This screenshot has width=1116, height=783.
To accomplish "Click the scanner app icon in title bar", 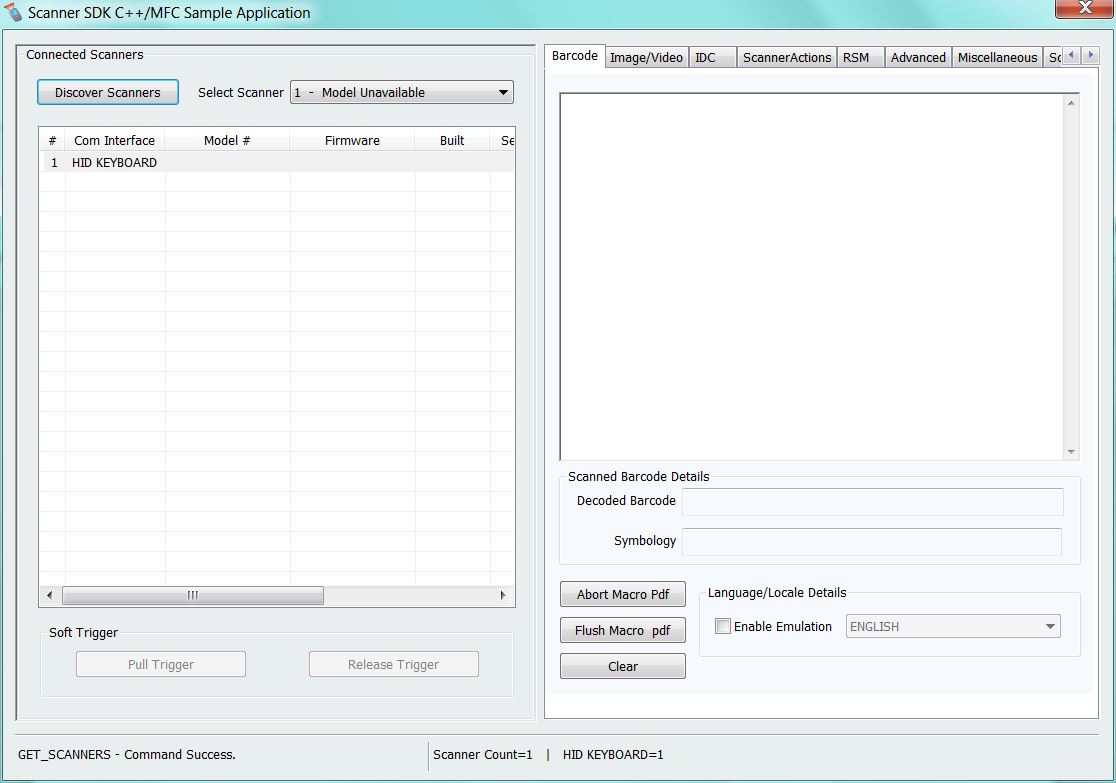I will coord(14,13).
